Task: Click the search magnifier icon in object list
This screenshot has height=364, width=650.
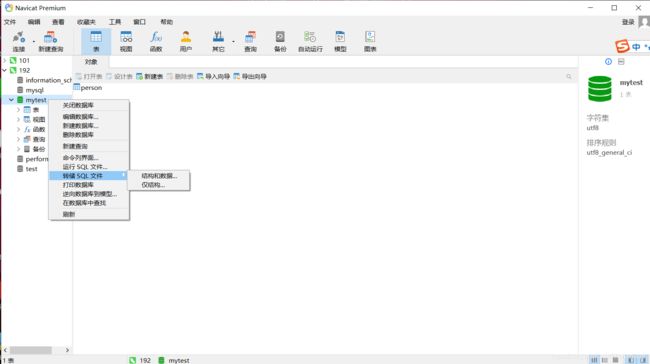Action: point(569,76)
